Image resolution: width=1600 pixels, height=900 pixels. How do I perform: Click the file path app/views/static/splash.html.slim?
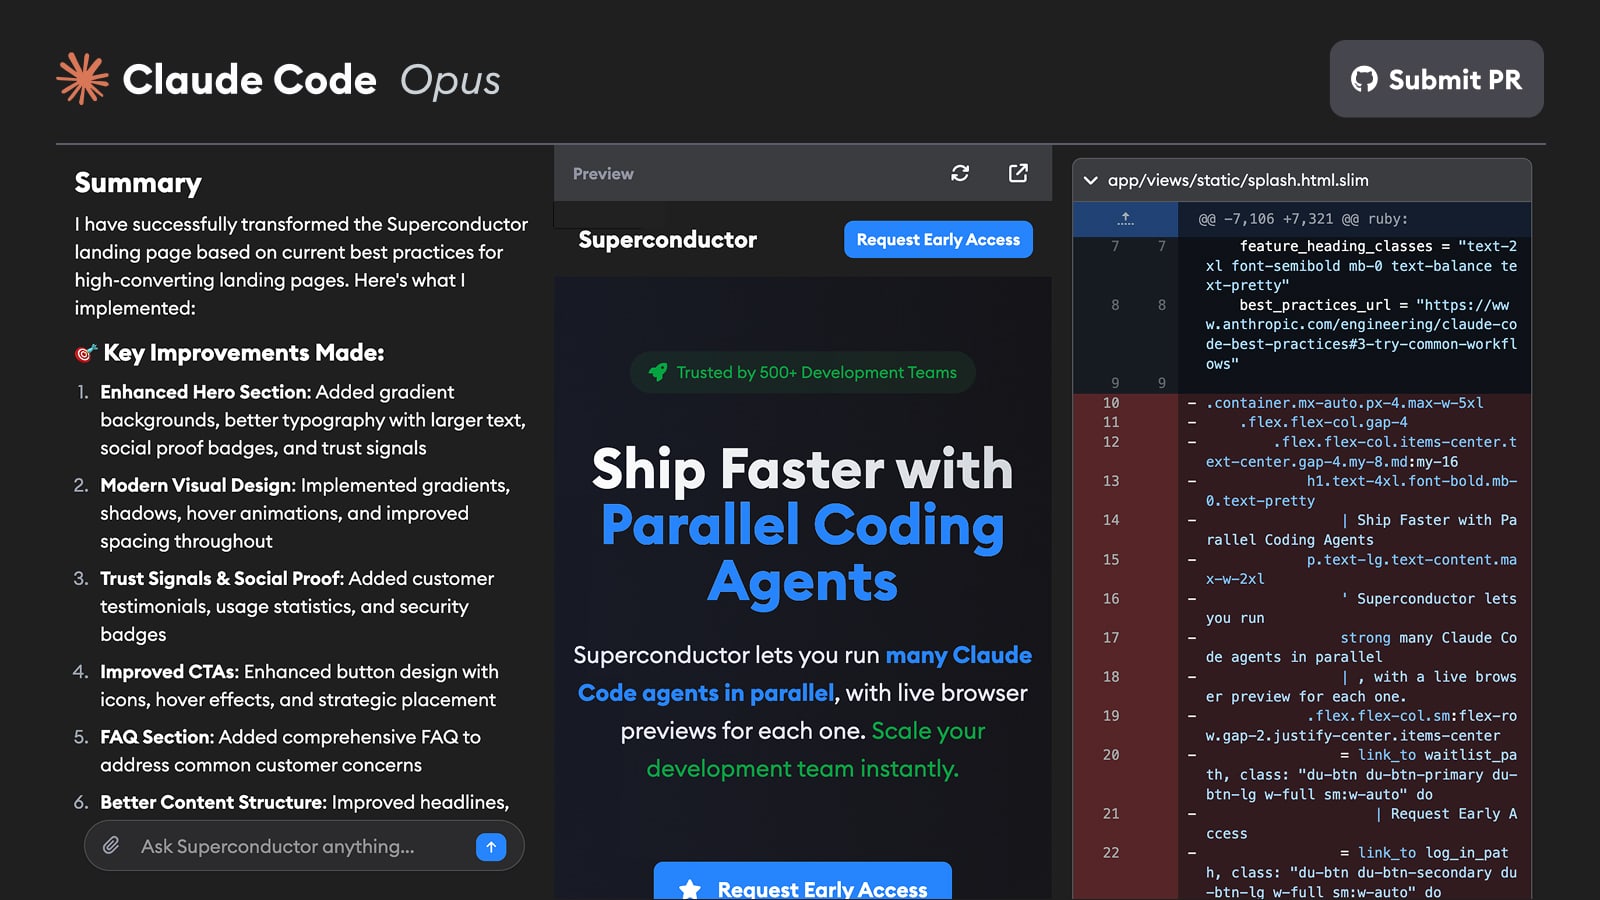point(1238,181)
